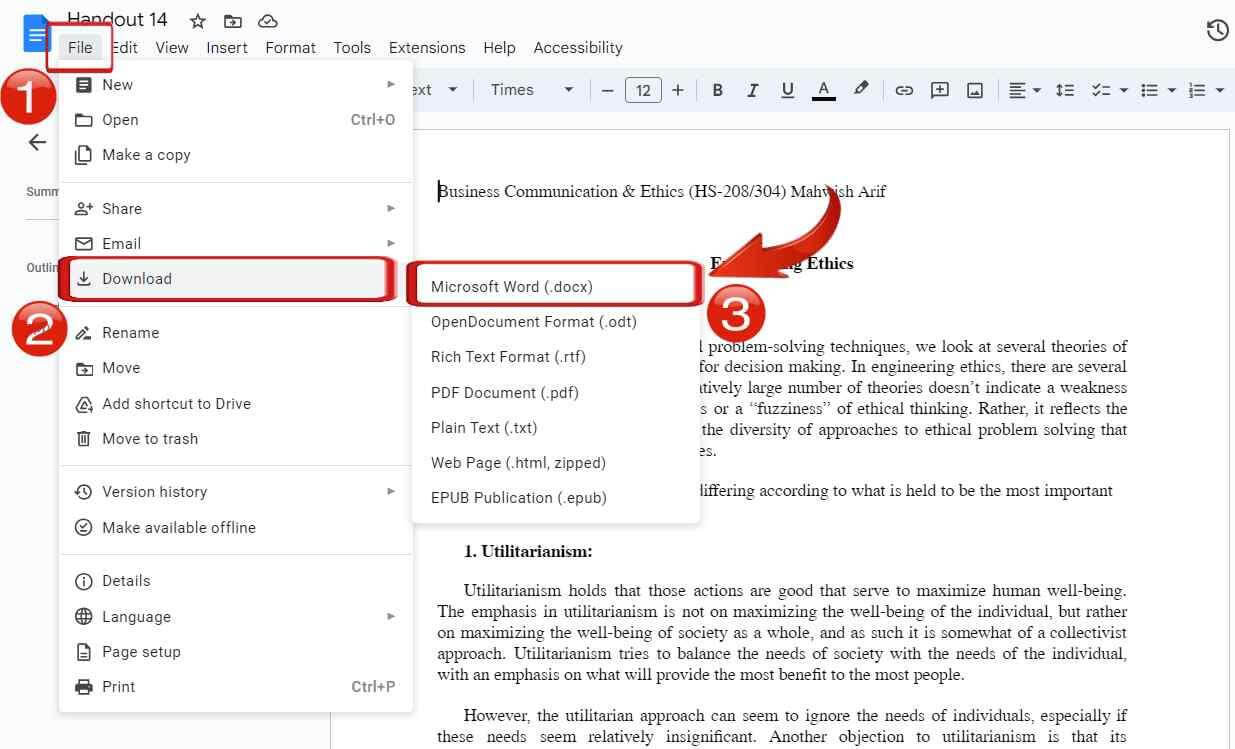Open the Google Docs home icon
This screenshot has height=749, width=1235.
tap(34, 32)
